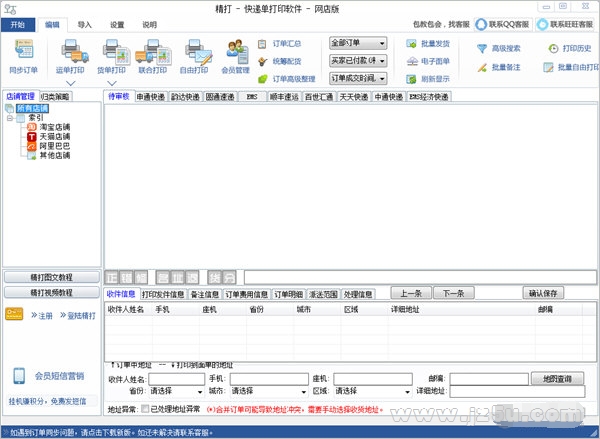Collapse the 索引 tree node
Screen dimensions: 600x439
point(8,117)
